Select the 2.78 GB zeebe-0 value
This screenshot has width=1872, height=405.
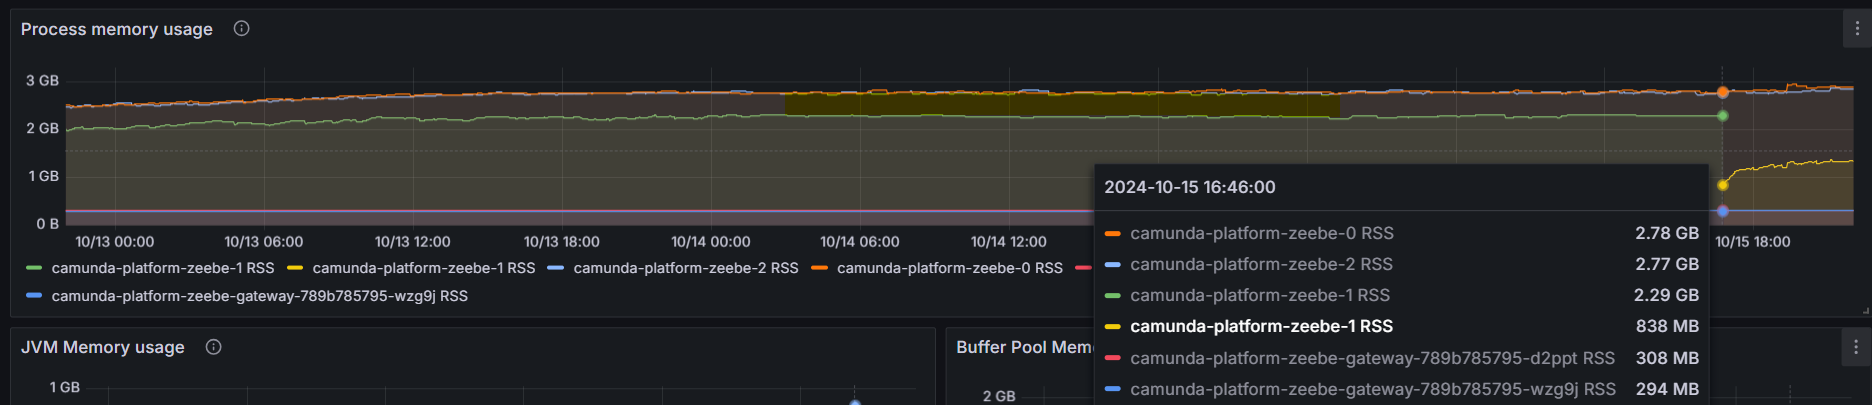click(1667, 233)
